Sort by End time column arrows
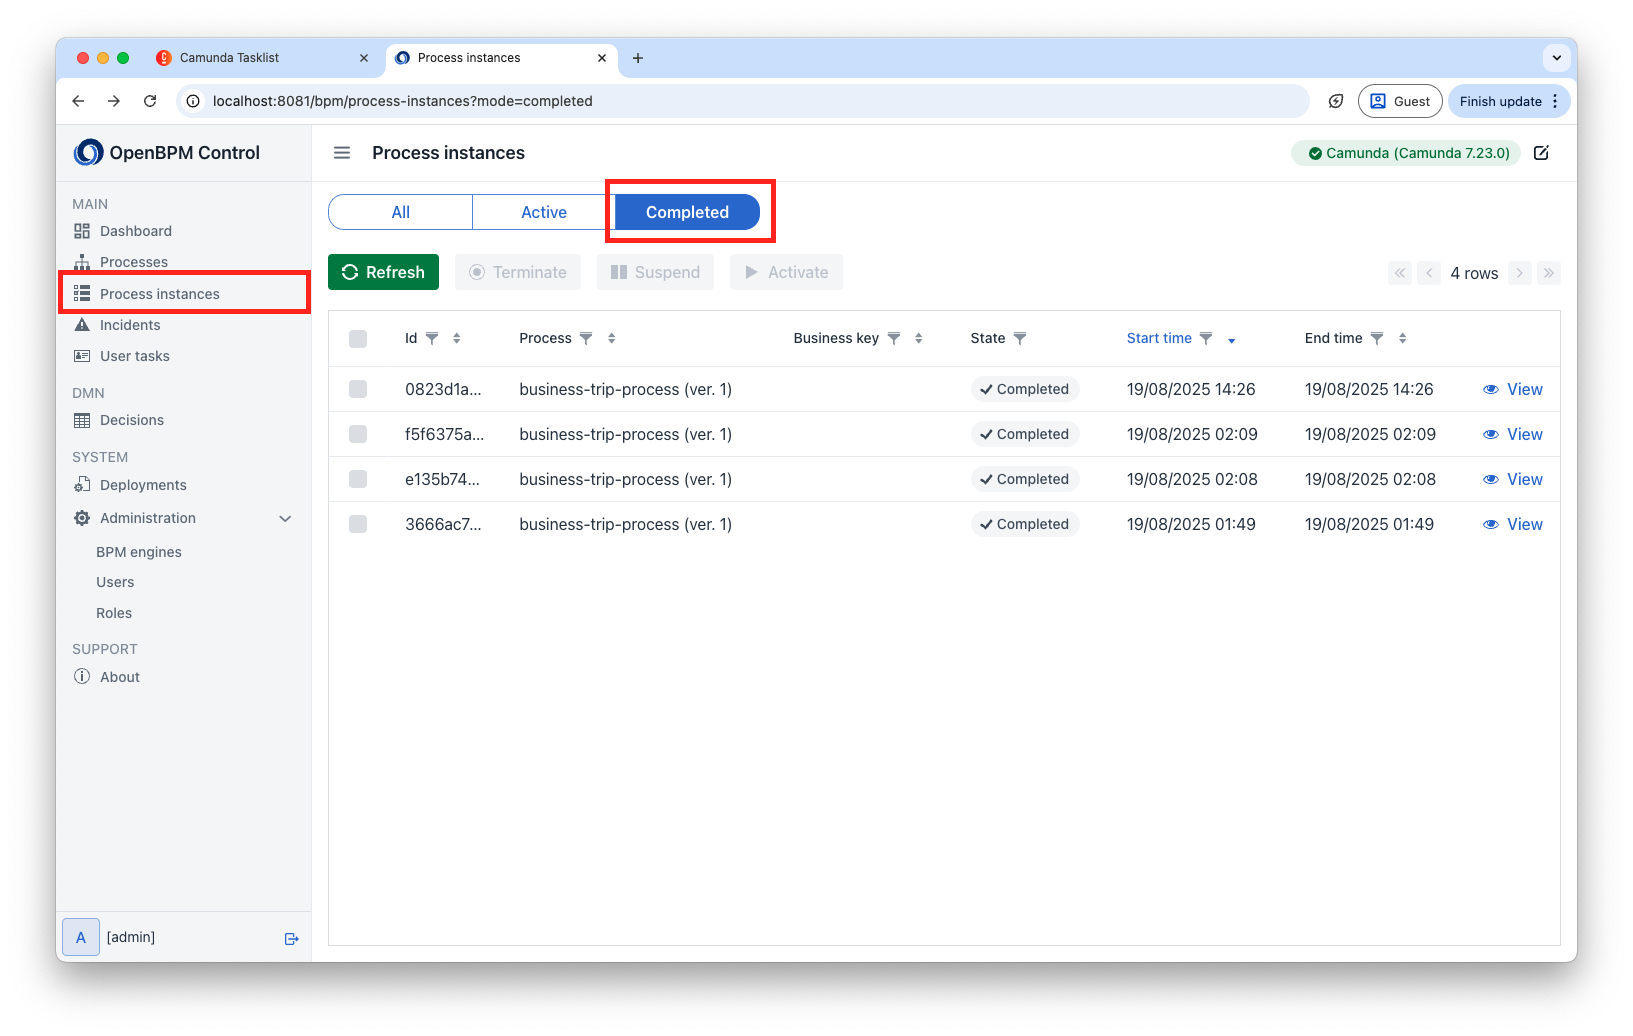The width and height of the screenshot is (1633, 1036). pos(1403,338)
